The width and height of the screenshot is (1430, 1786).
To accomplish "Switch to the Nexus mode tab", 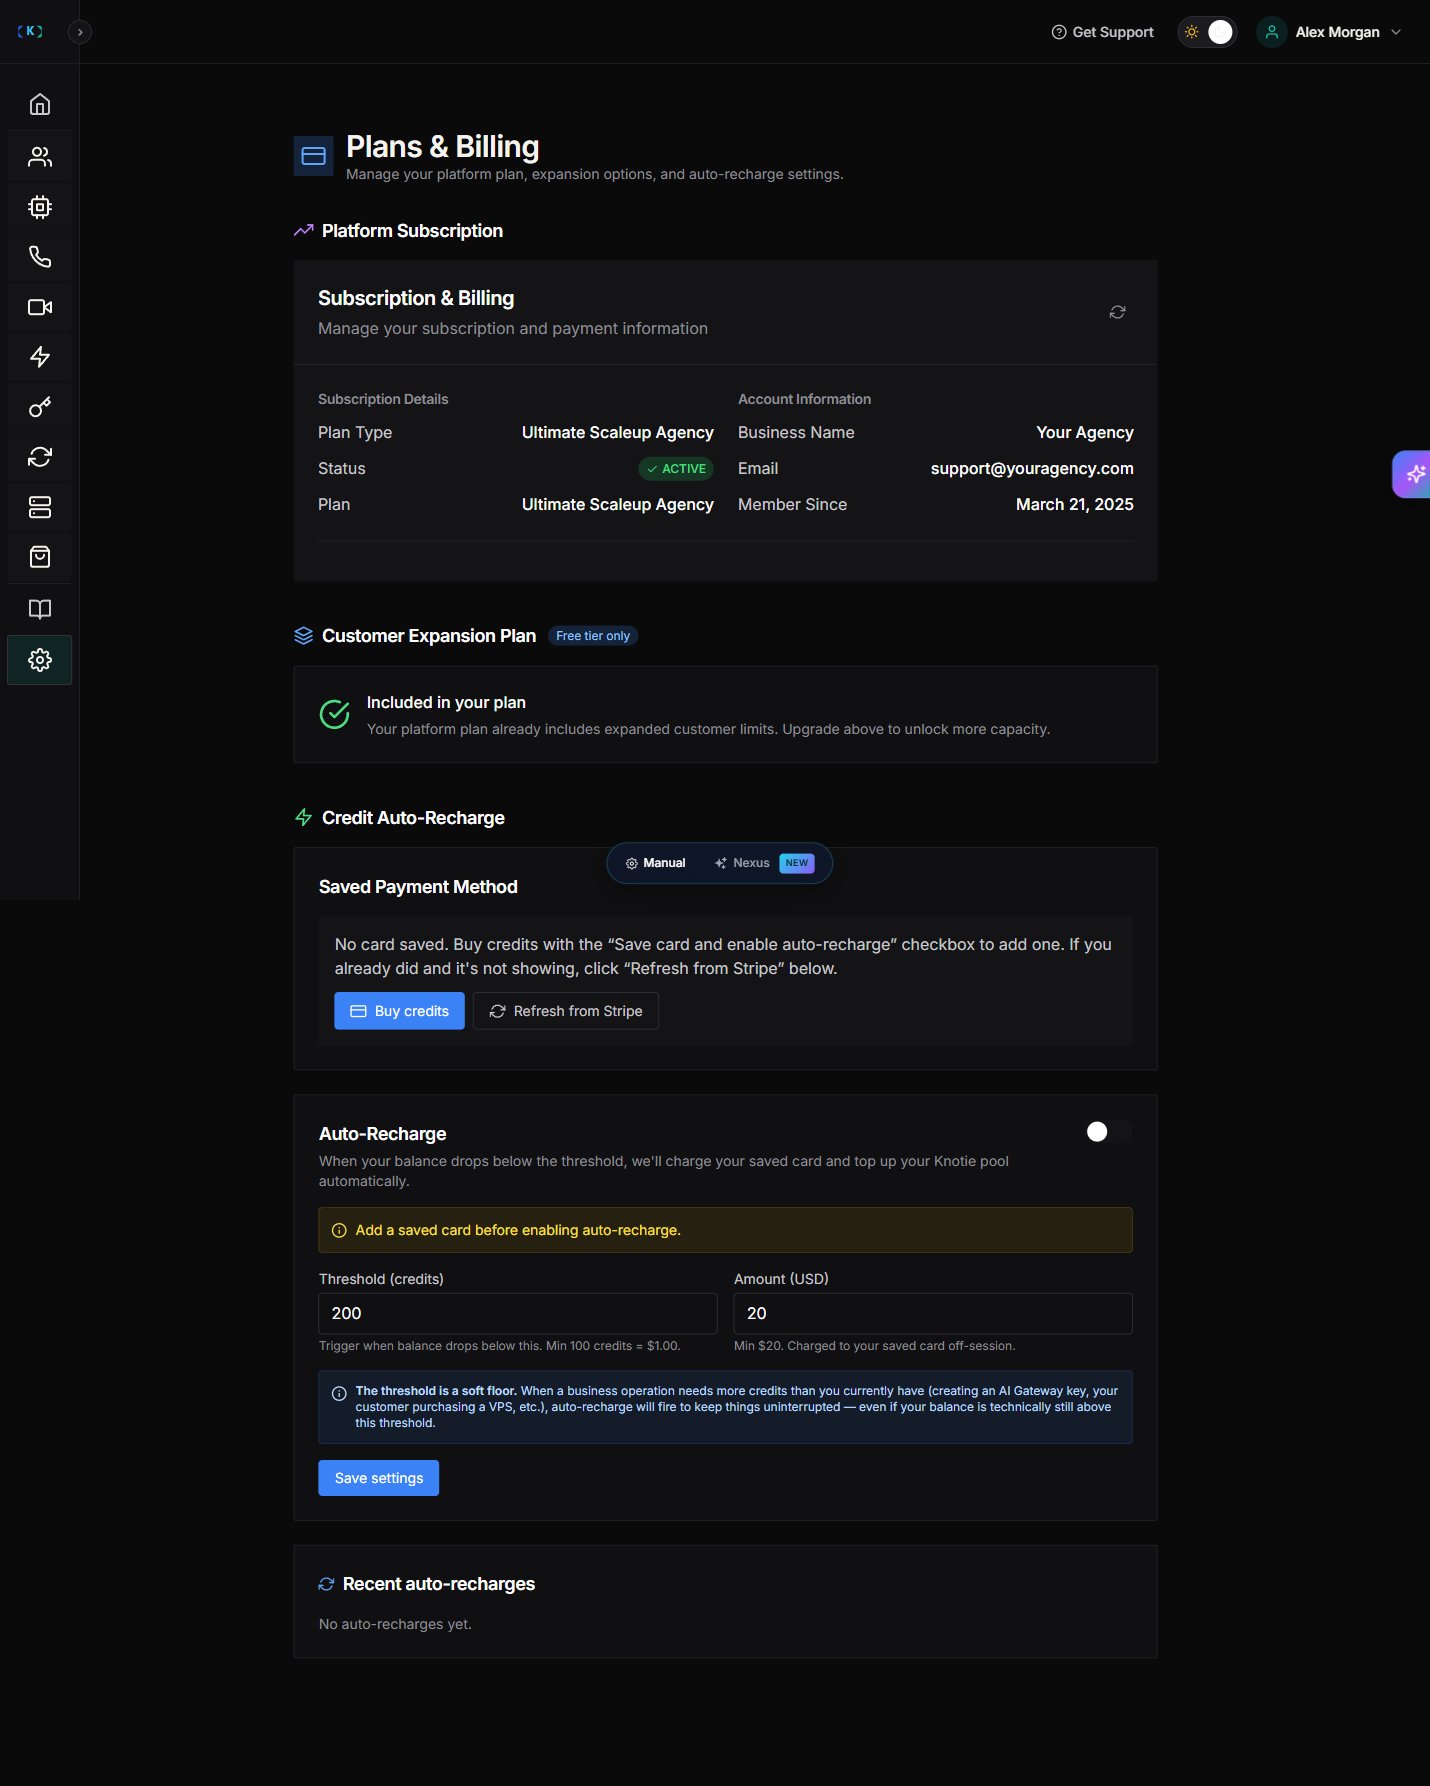I will coord(764,863).
